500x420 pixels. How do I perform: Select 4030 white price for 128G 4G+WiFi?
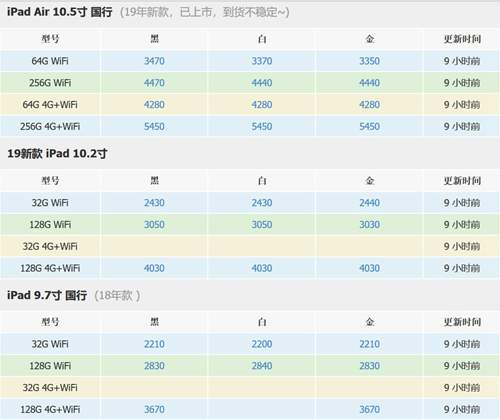tap(262, 268)
